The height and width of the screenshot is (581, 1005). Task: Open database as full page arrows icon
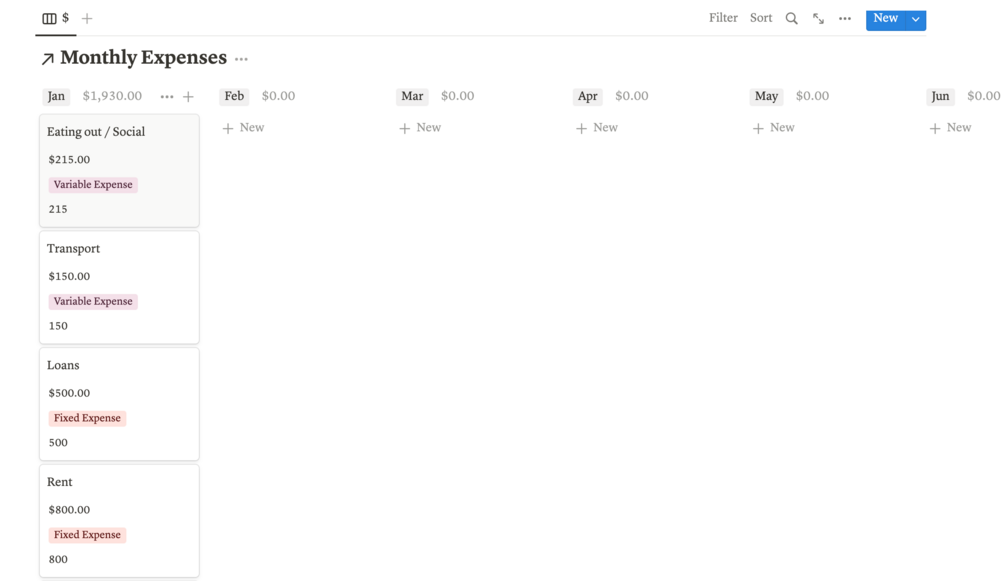click(818, 19)
